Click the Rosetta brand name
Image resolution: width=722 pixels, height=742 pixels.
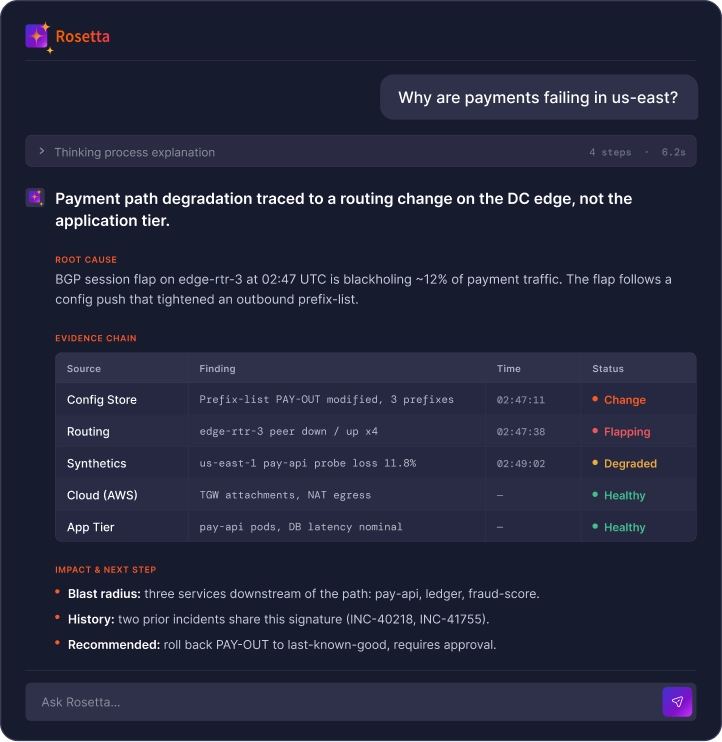pyautogui.click(x=82, y=36)
